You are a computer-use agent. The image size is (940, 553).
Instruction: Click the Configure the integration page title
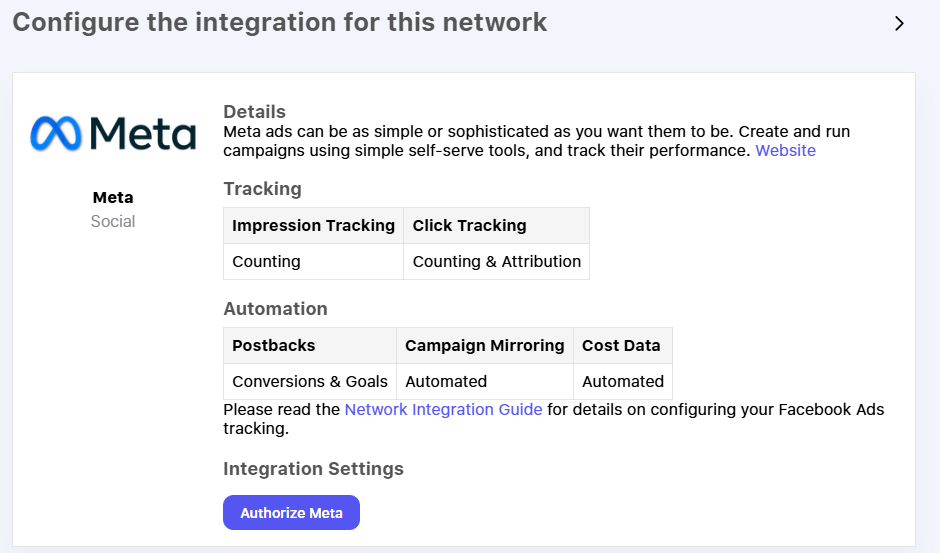(x=279, y=23)
